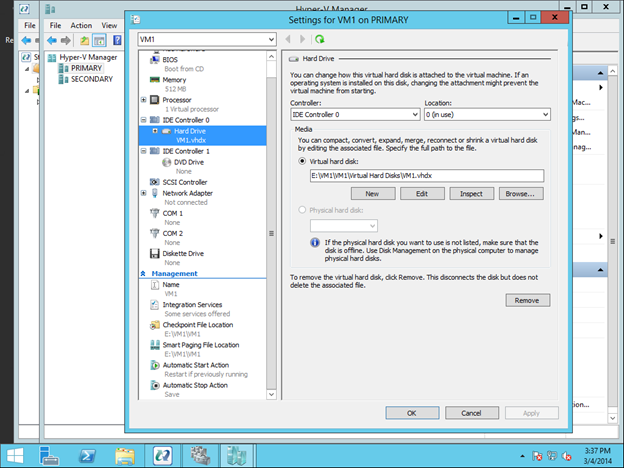624x468 pixels.
Task: Click the Inspect button
Action: click(471, 193)
